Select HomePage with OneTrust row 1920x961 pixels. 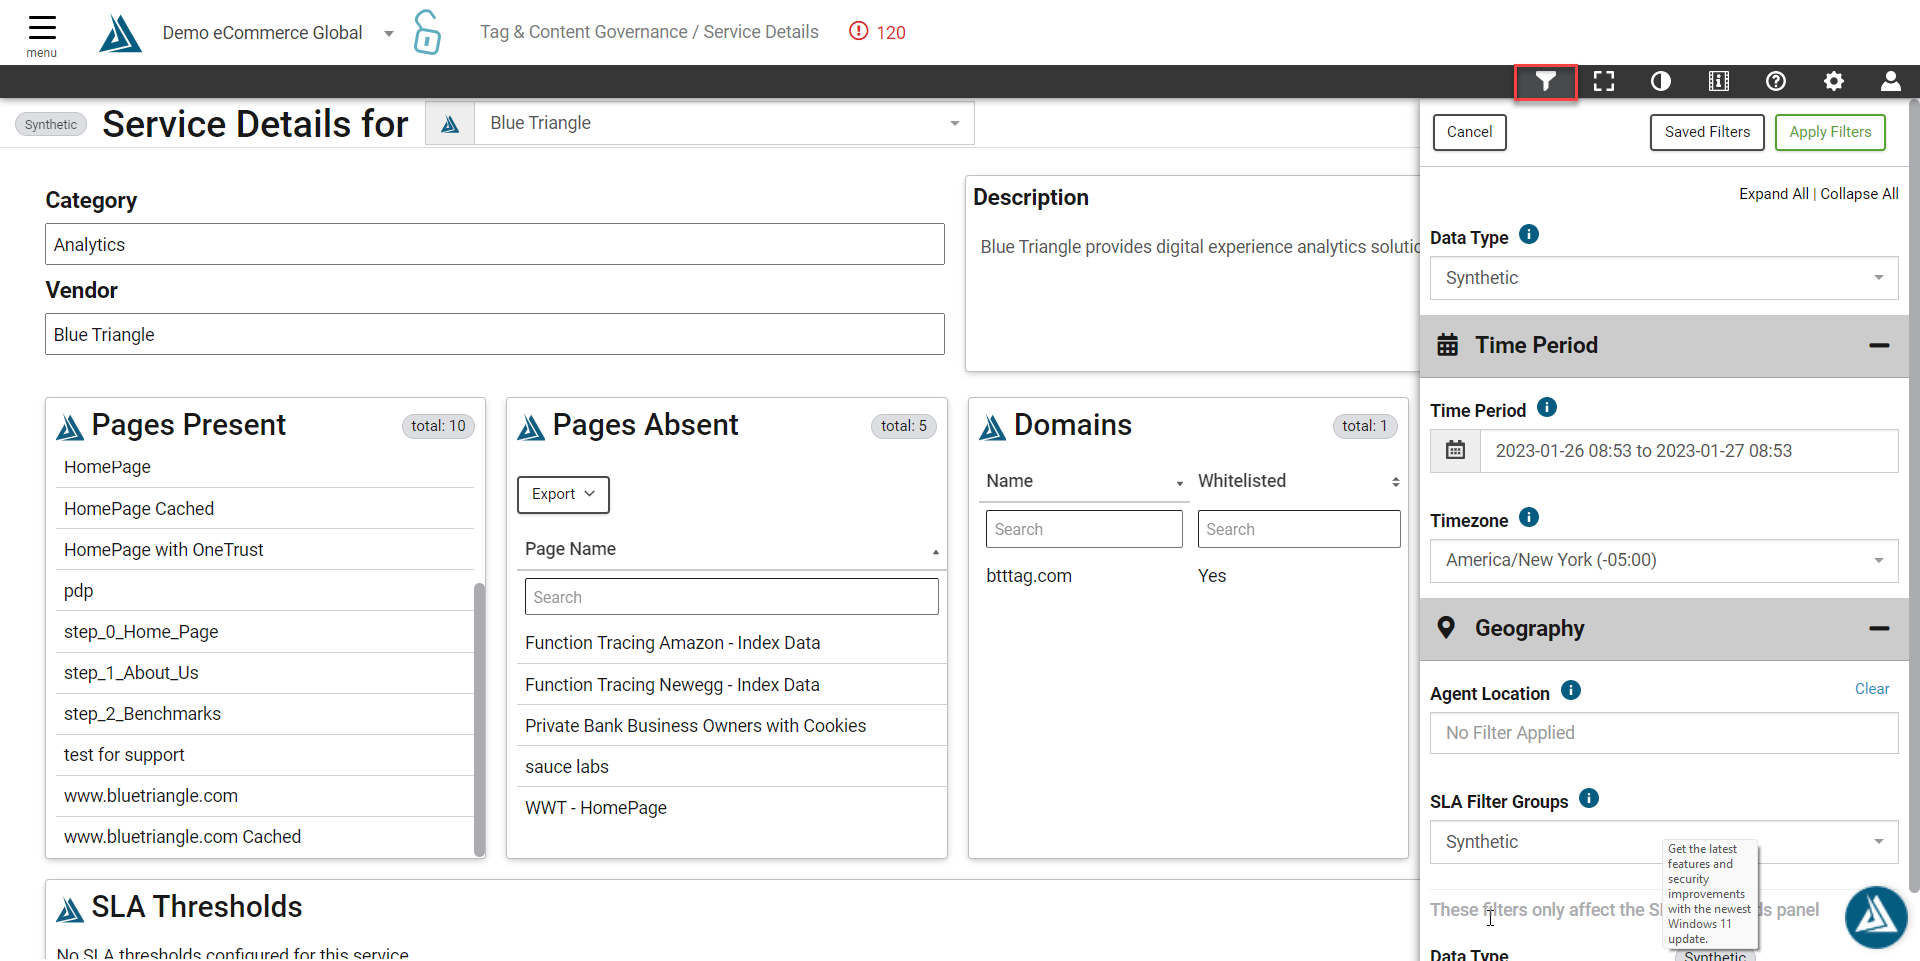coord(265,550)
